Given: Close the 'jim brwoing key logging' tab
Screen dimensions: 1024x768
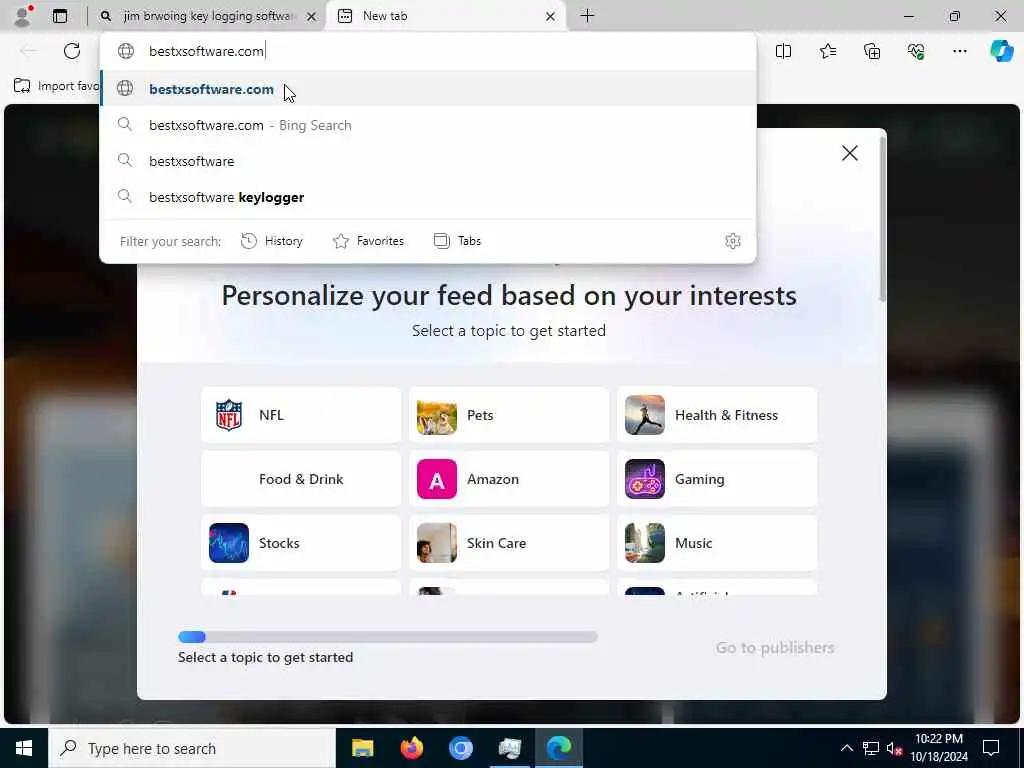Looking at the screenshot, I should point(312,16).
